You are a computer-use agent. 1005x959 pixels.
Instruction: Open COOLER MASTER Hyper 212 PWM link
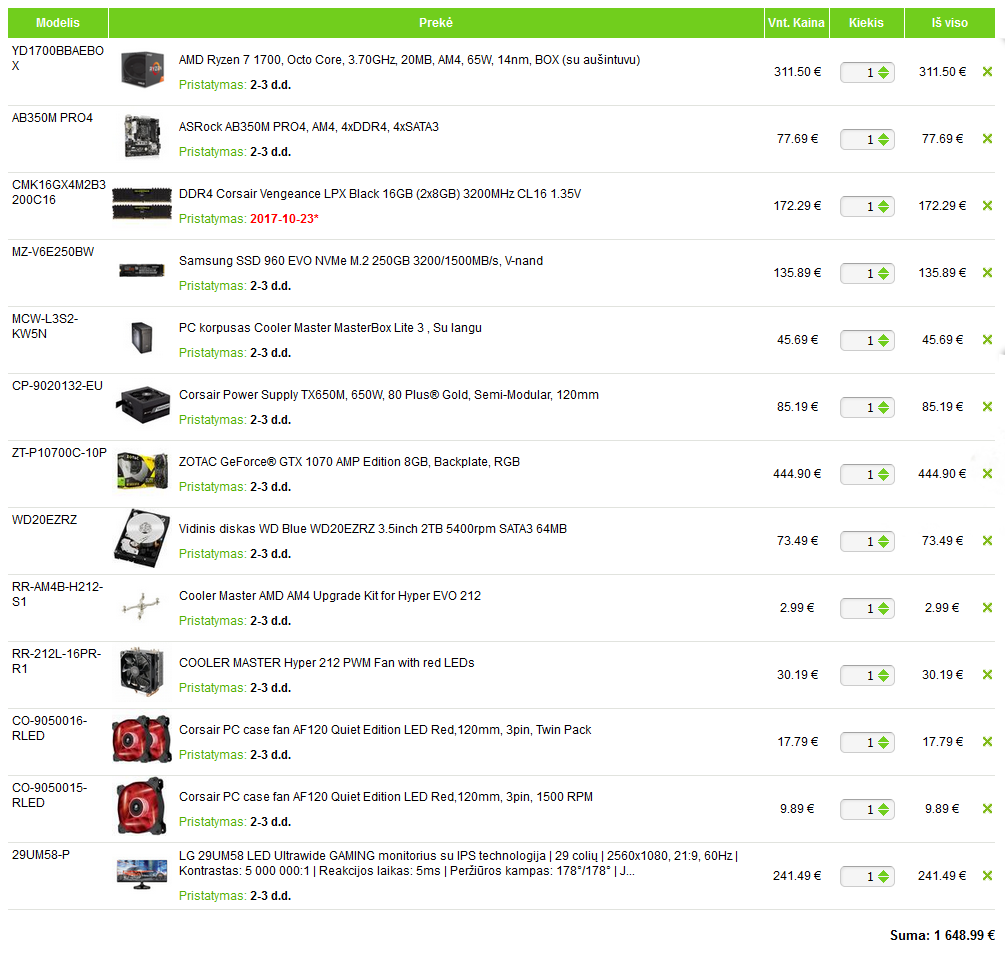tap(327, 663)
